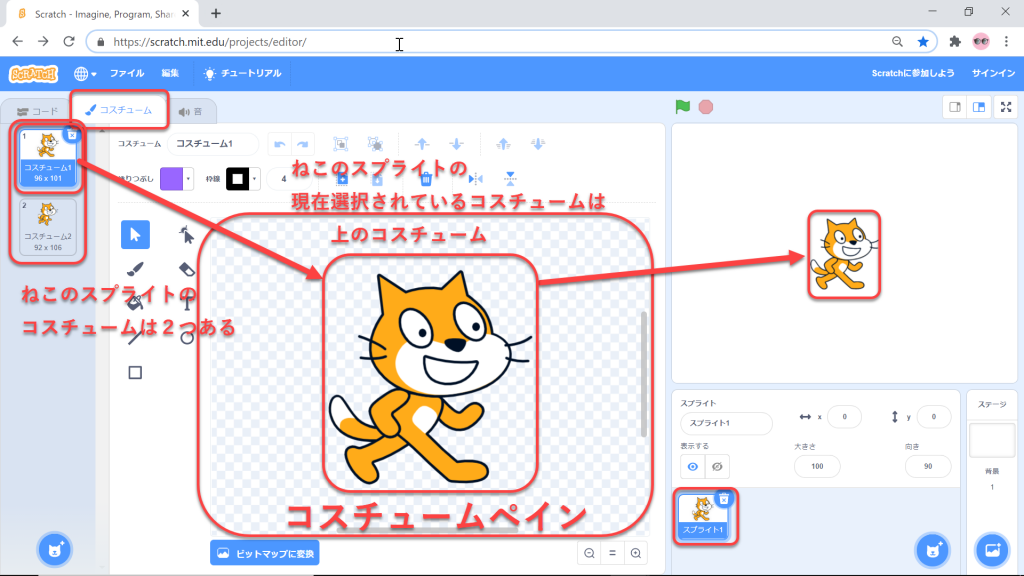Viewport: 1024px width, 576px height.
Task: Click サインイン to sign in
Action: 993,73
